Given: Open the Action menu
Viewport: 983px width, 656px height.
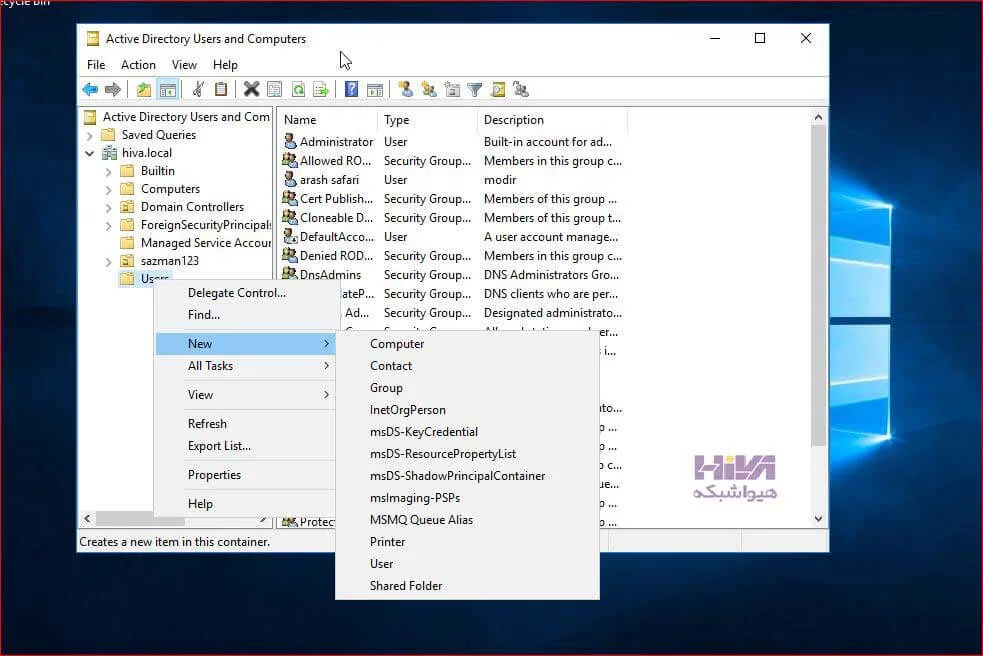Looking at the screenshot, I should 138,65.
